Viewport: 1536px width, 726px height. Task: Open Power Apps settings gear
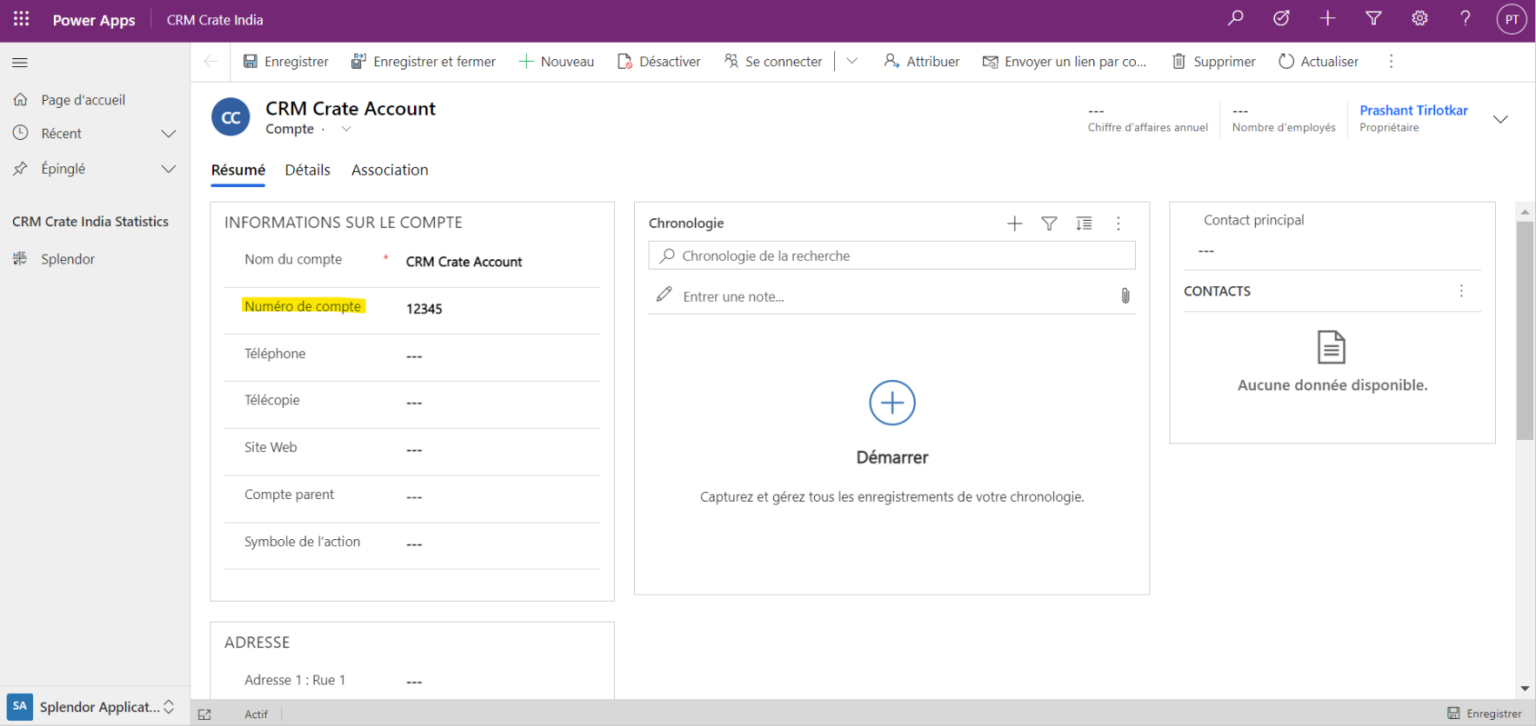pyautogui.click(x=1419, y=18)
